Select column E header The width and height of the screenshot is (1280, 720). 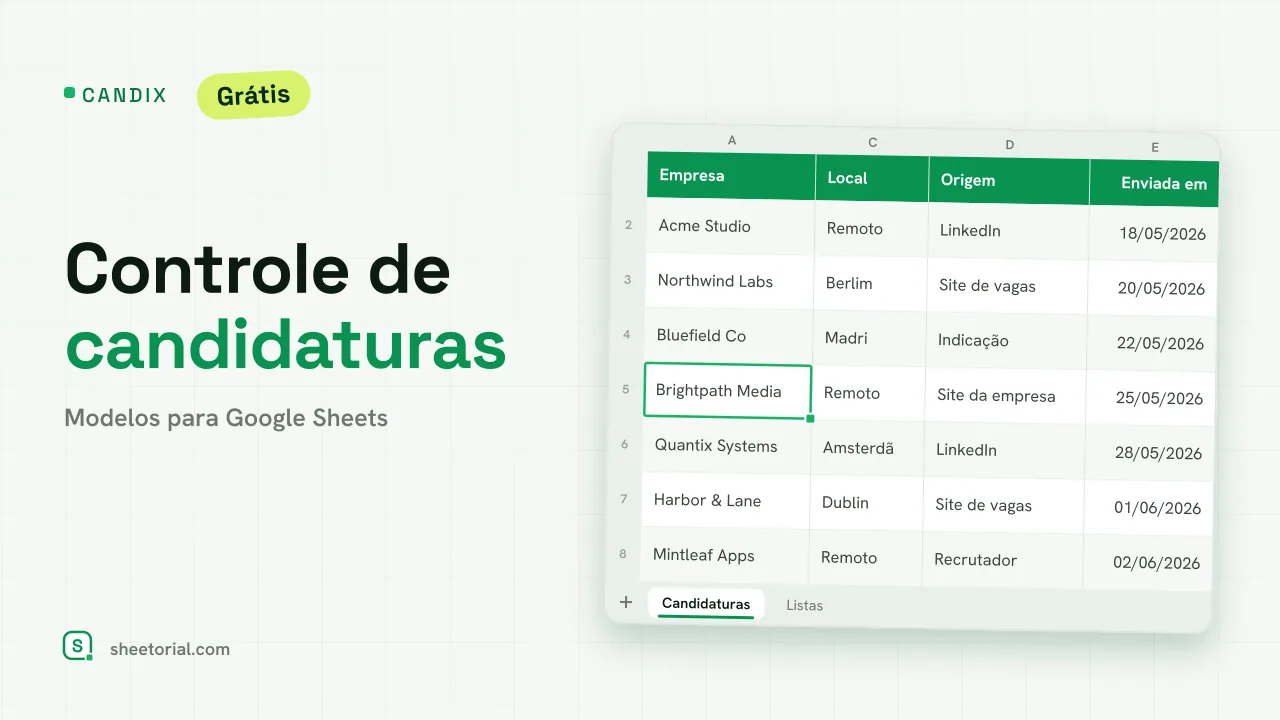point(1154,147)
